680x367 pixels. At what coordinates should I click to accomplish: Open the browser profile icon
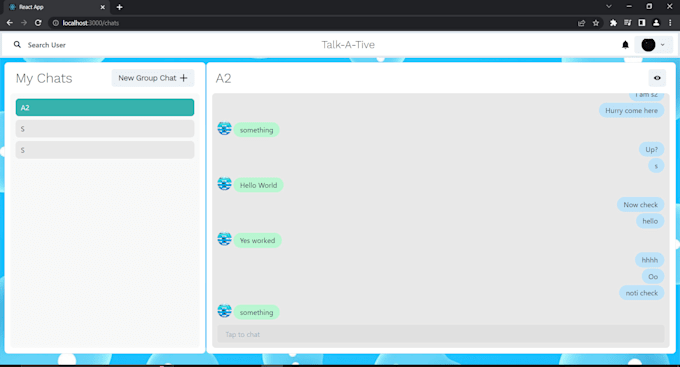[x=656, y=23]
